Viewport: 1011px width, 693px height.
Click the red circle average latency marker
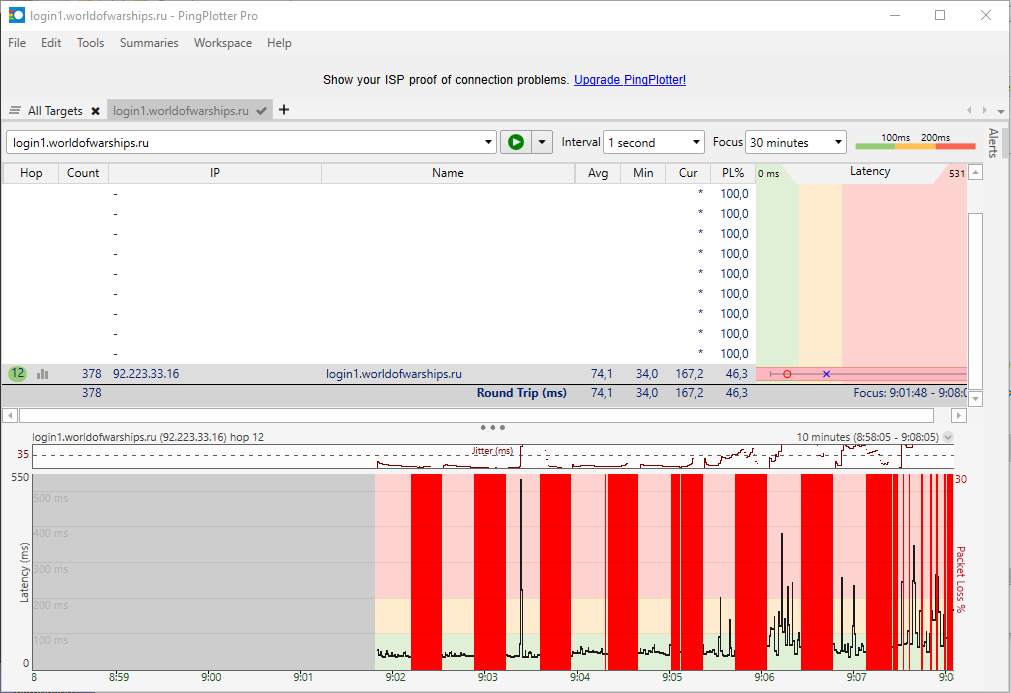pos(787,374)
